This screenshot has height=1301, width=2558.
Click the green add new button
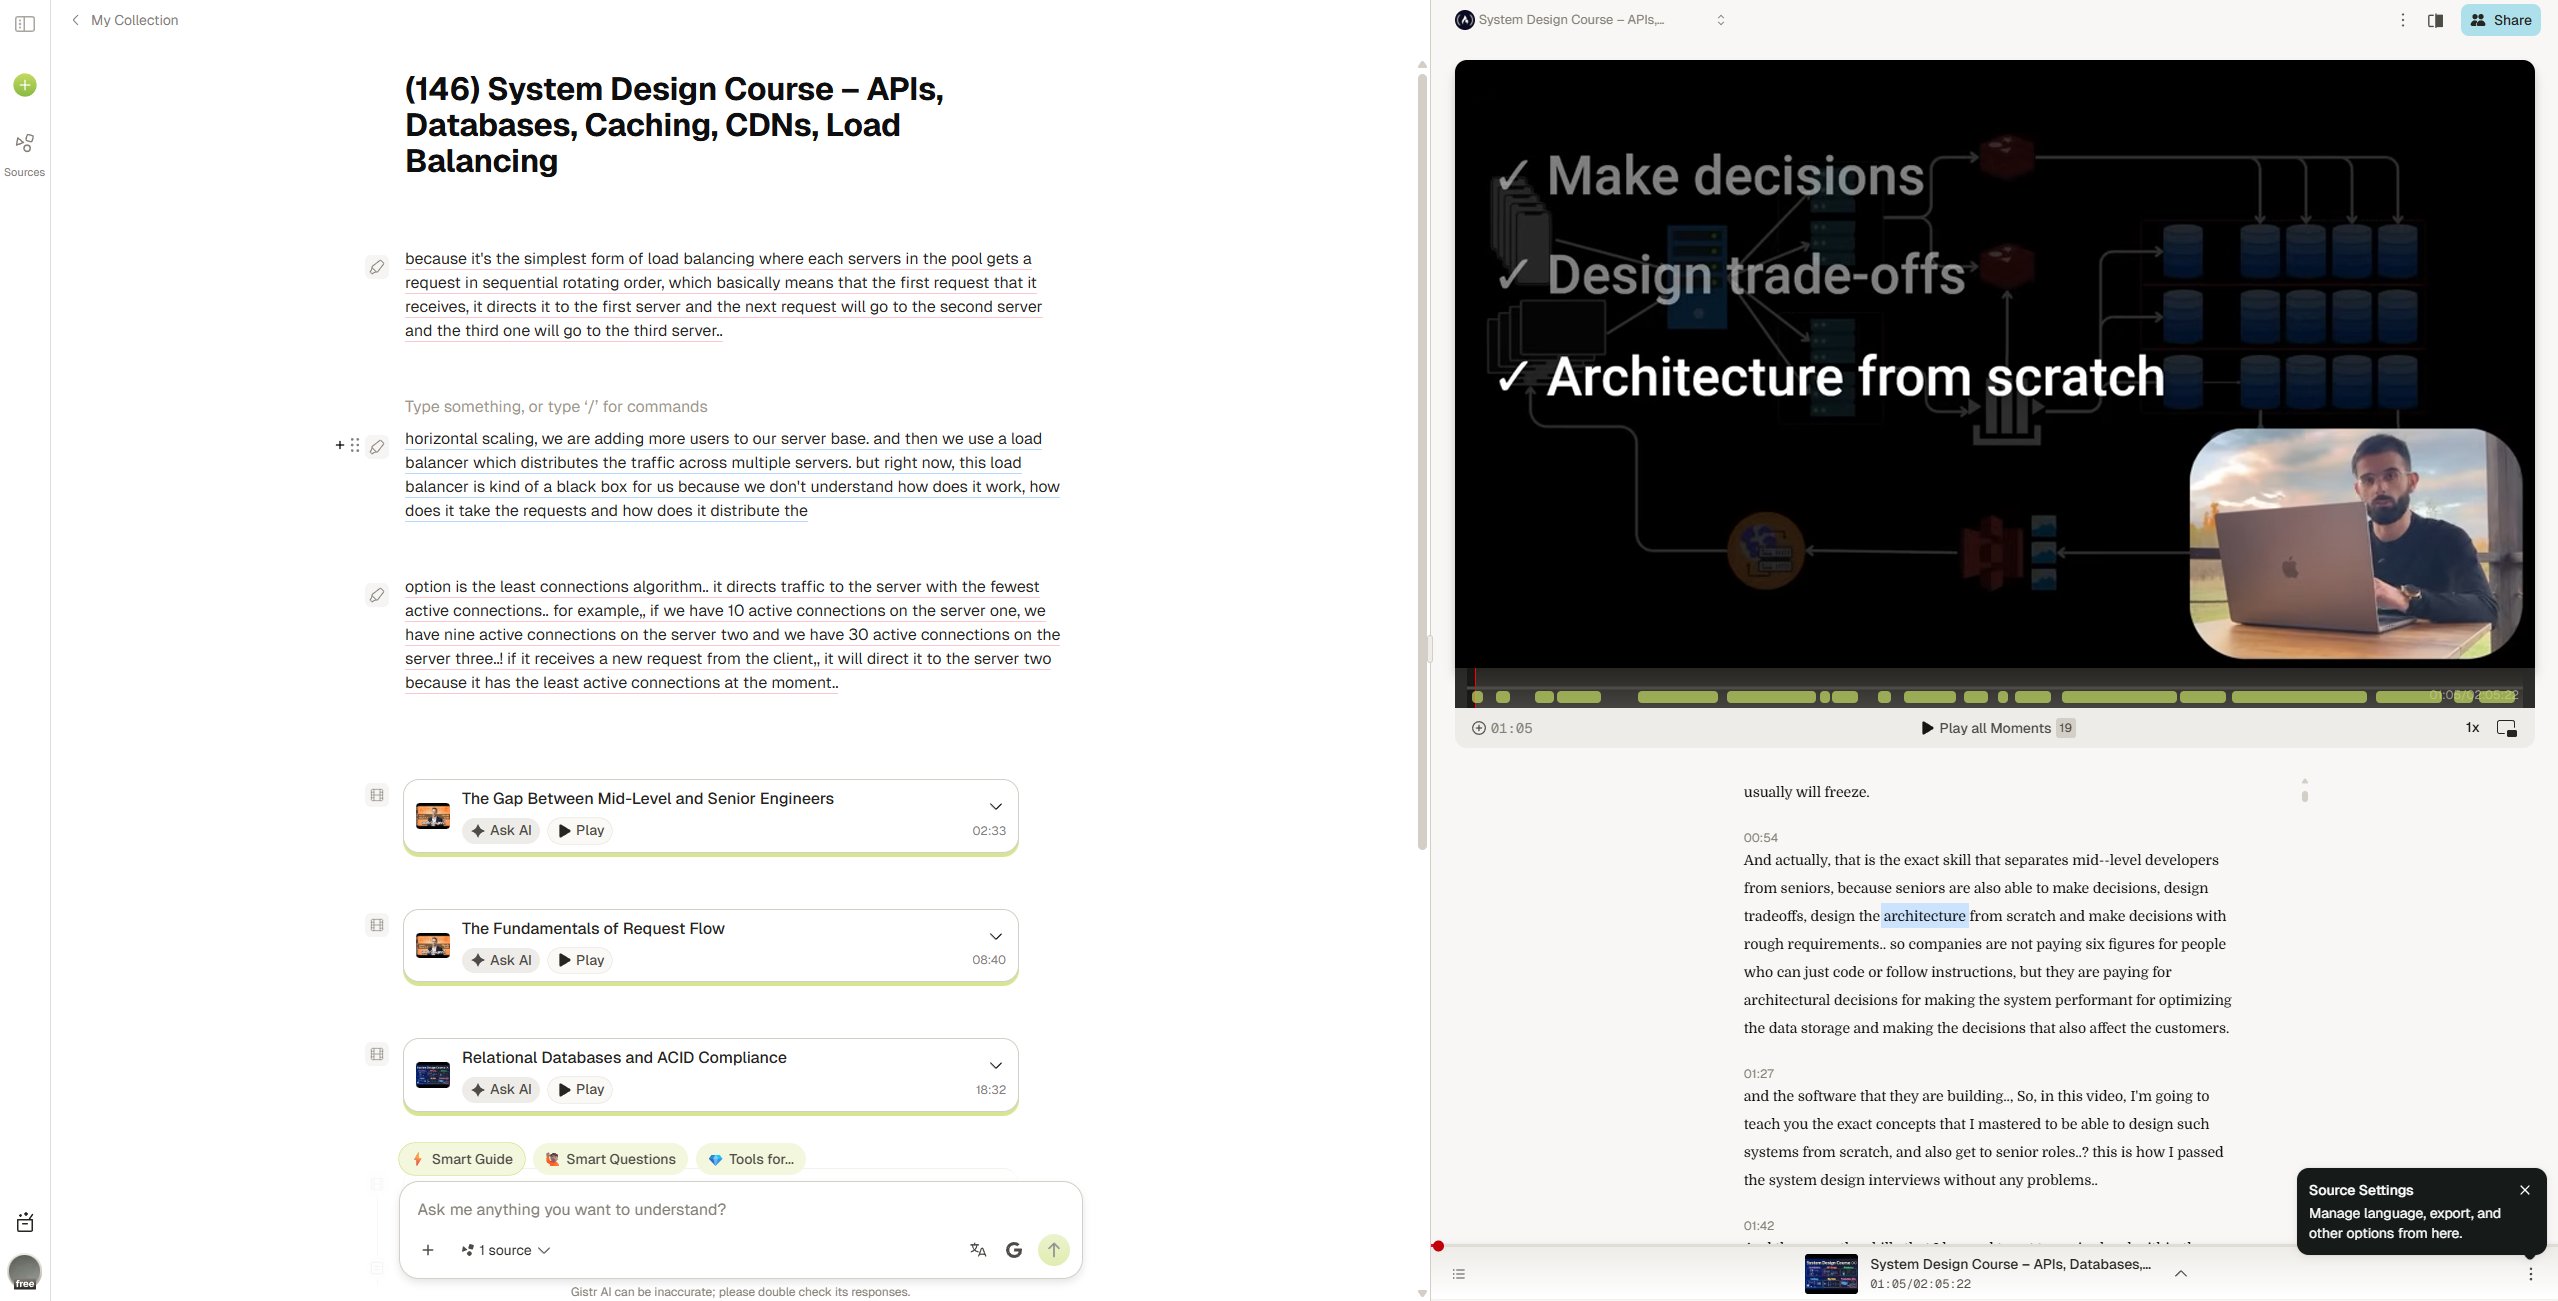click(25, 85)
